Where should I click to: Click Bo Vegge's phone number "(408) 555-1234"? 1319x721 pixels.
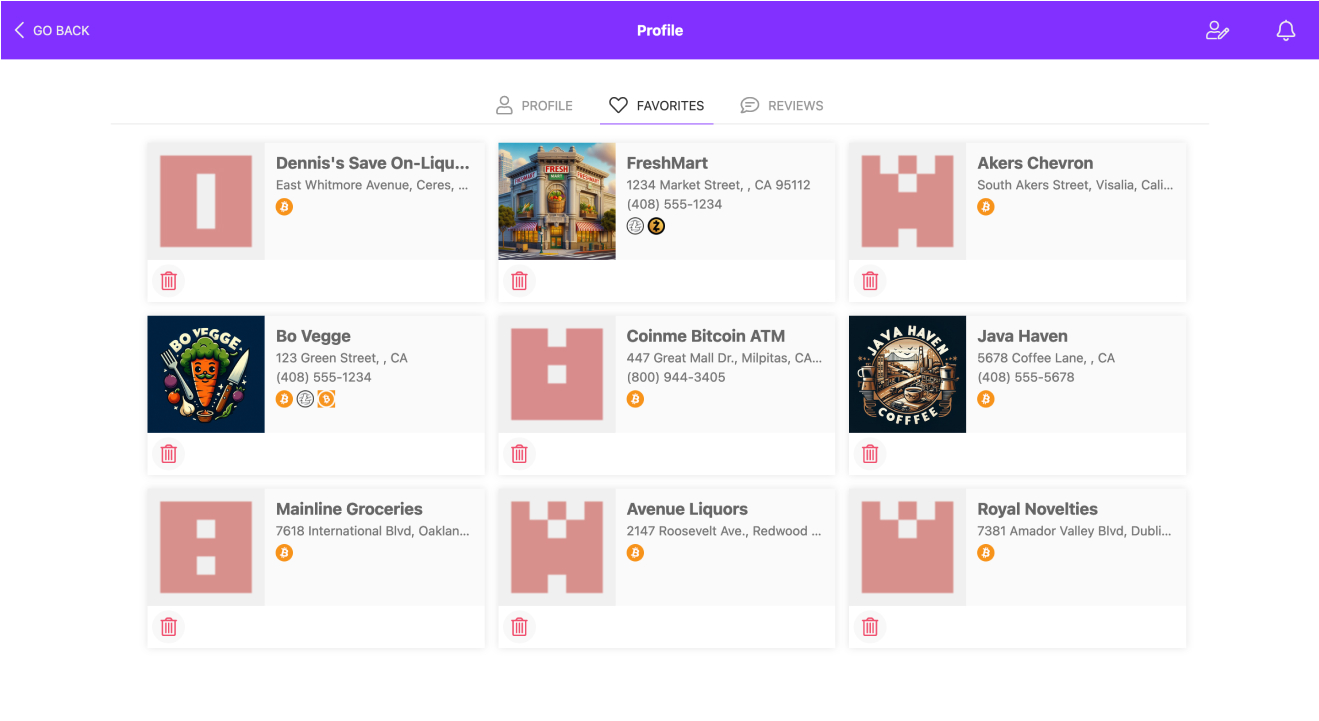pyautogui.click(x=323, y=377)
